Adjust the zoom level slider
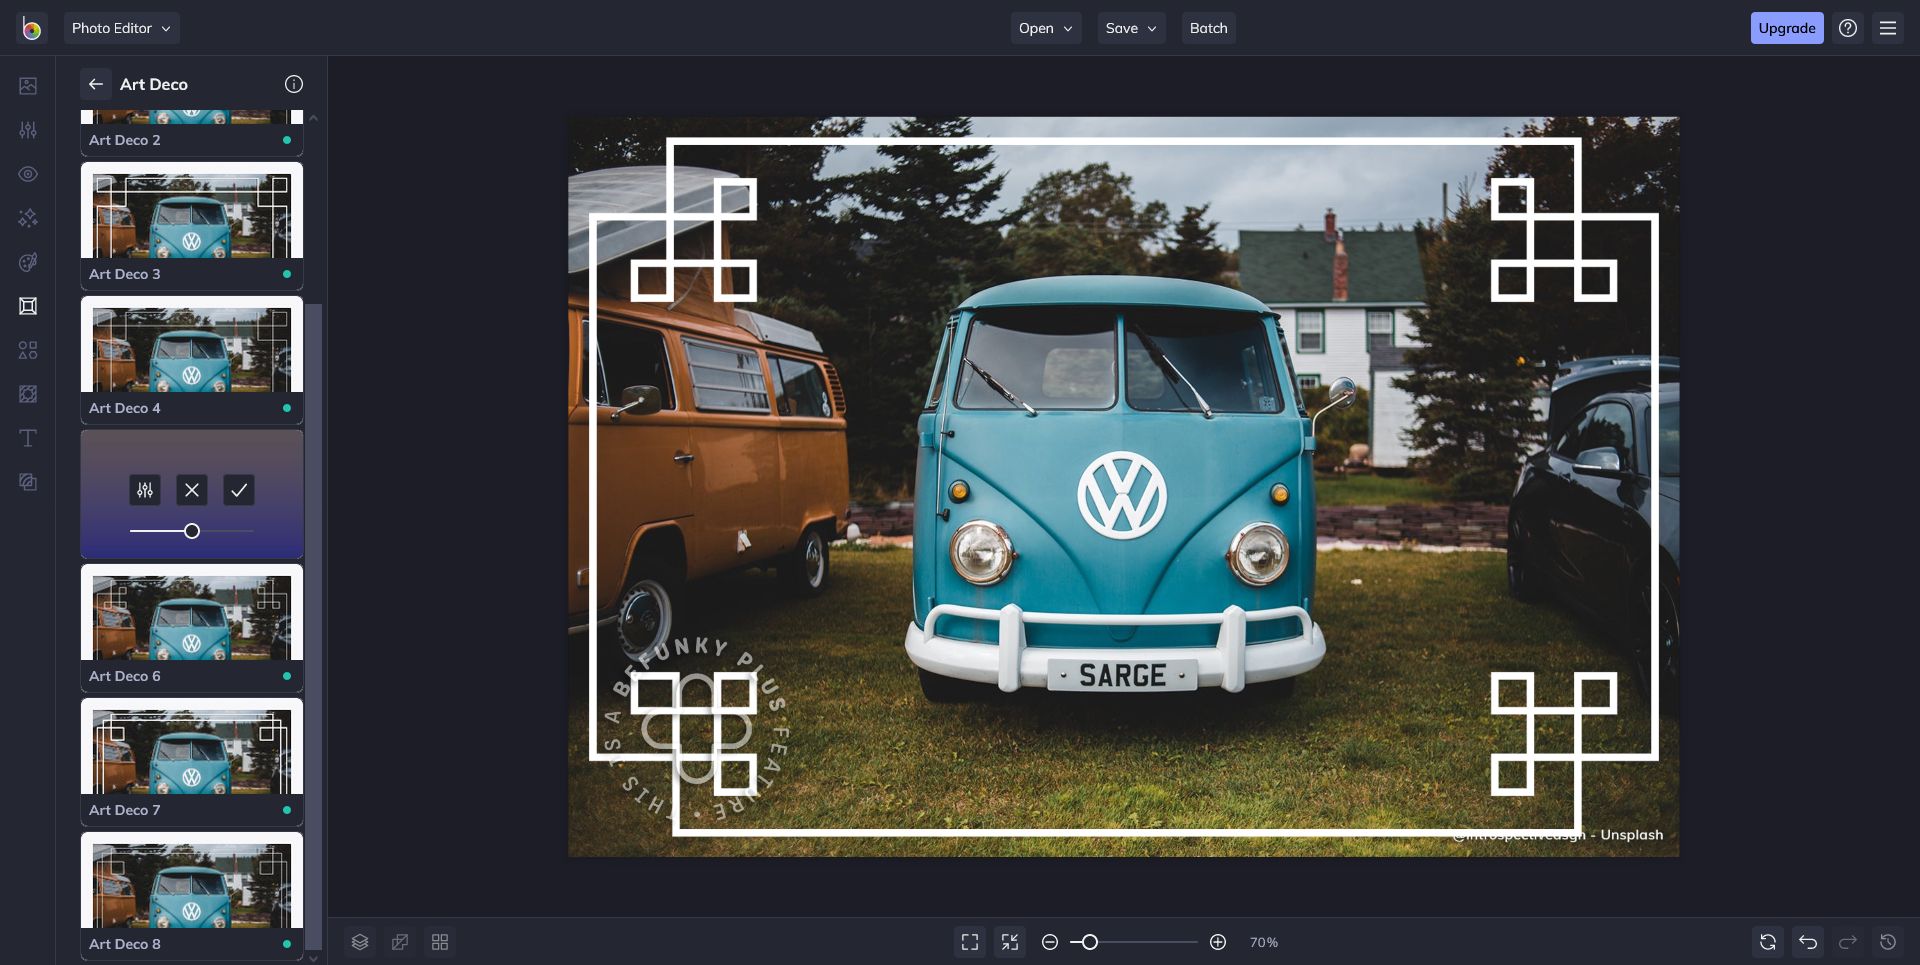The height and width of the screenshot is (965, 1920). click(x=1133, y=942)
